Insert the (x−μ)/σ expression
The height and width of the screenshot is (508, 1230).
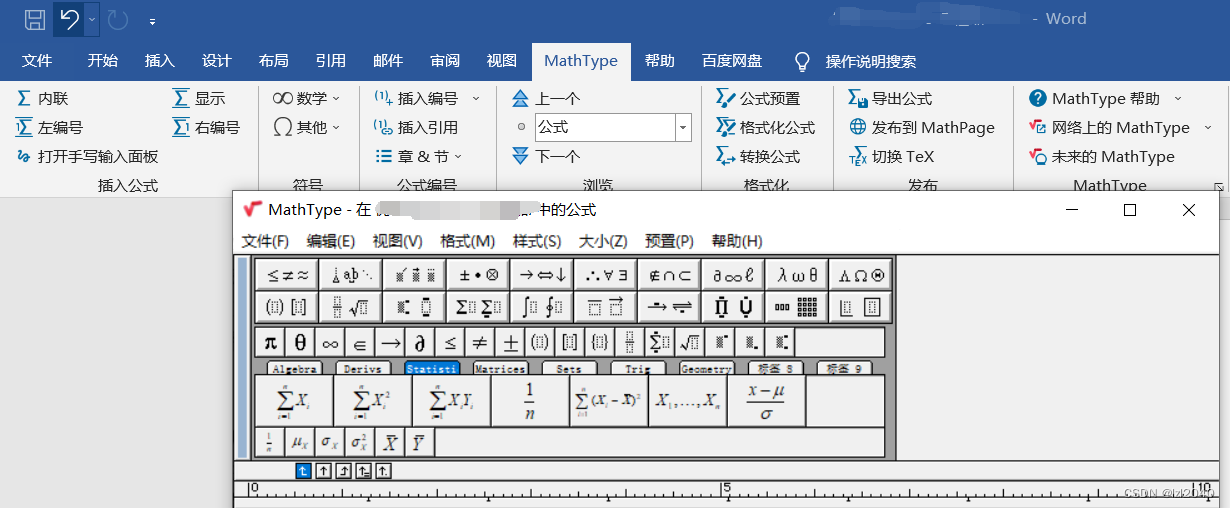click(766, 401)
